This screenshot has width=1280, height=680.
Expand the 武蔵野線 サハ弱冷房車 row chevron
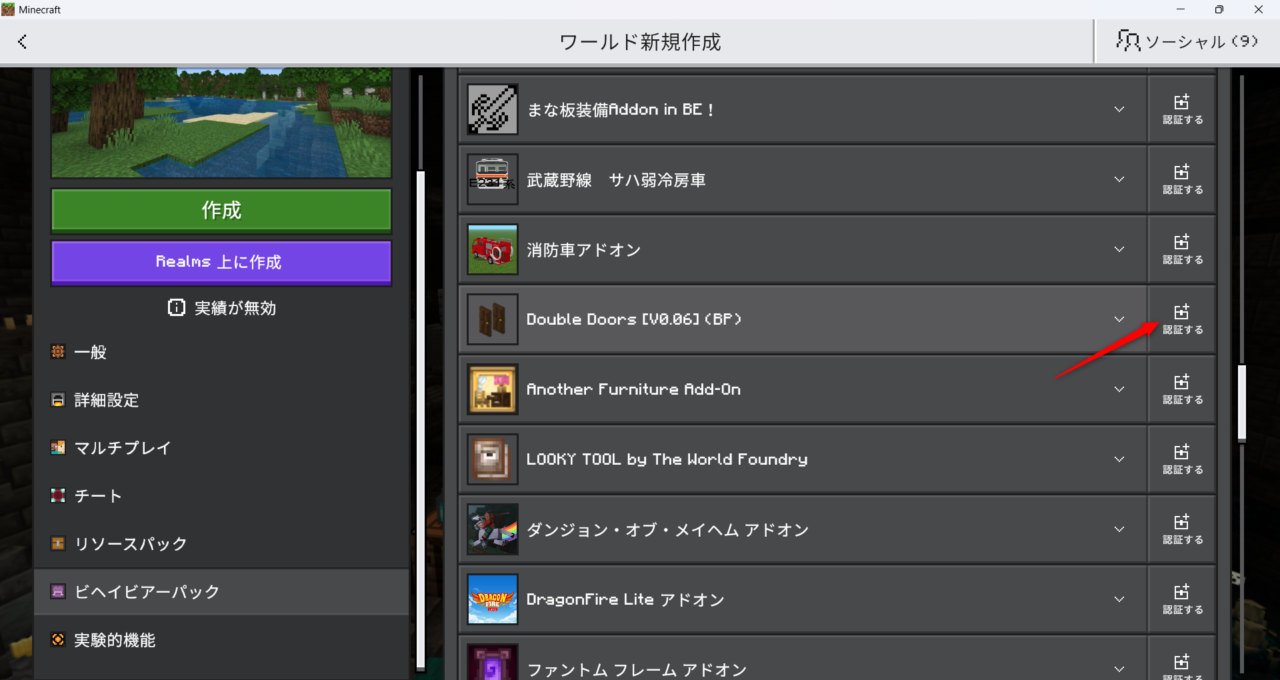(x=1119, y=180)
